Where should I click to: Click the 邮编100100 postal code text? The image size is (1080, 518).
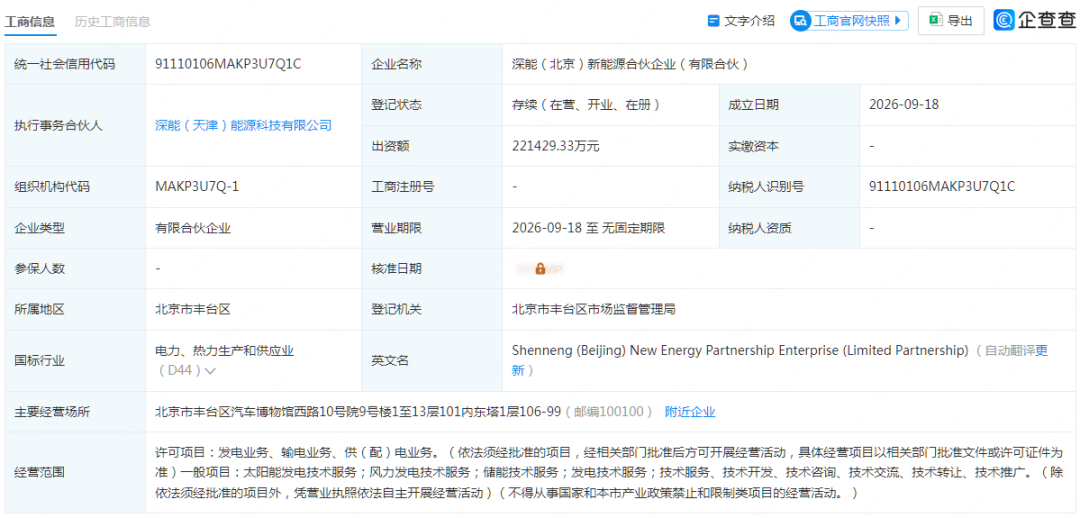tap(608, 412)
